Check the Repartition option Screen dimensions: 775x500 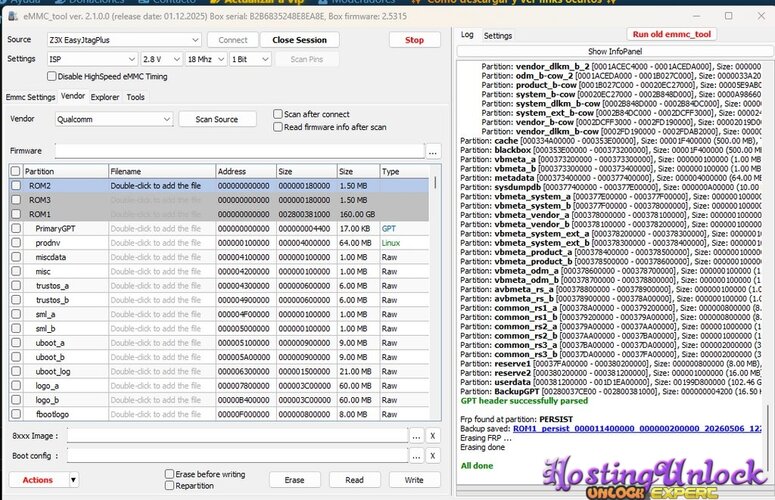(x=169, y=486)
